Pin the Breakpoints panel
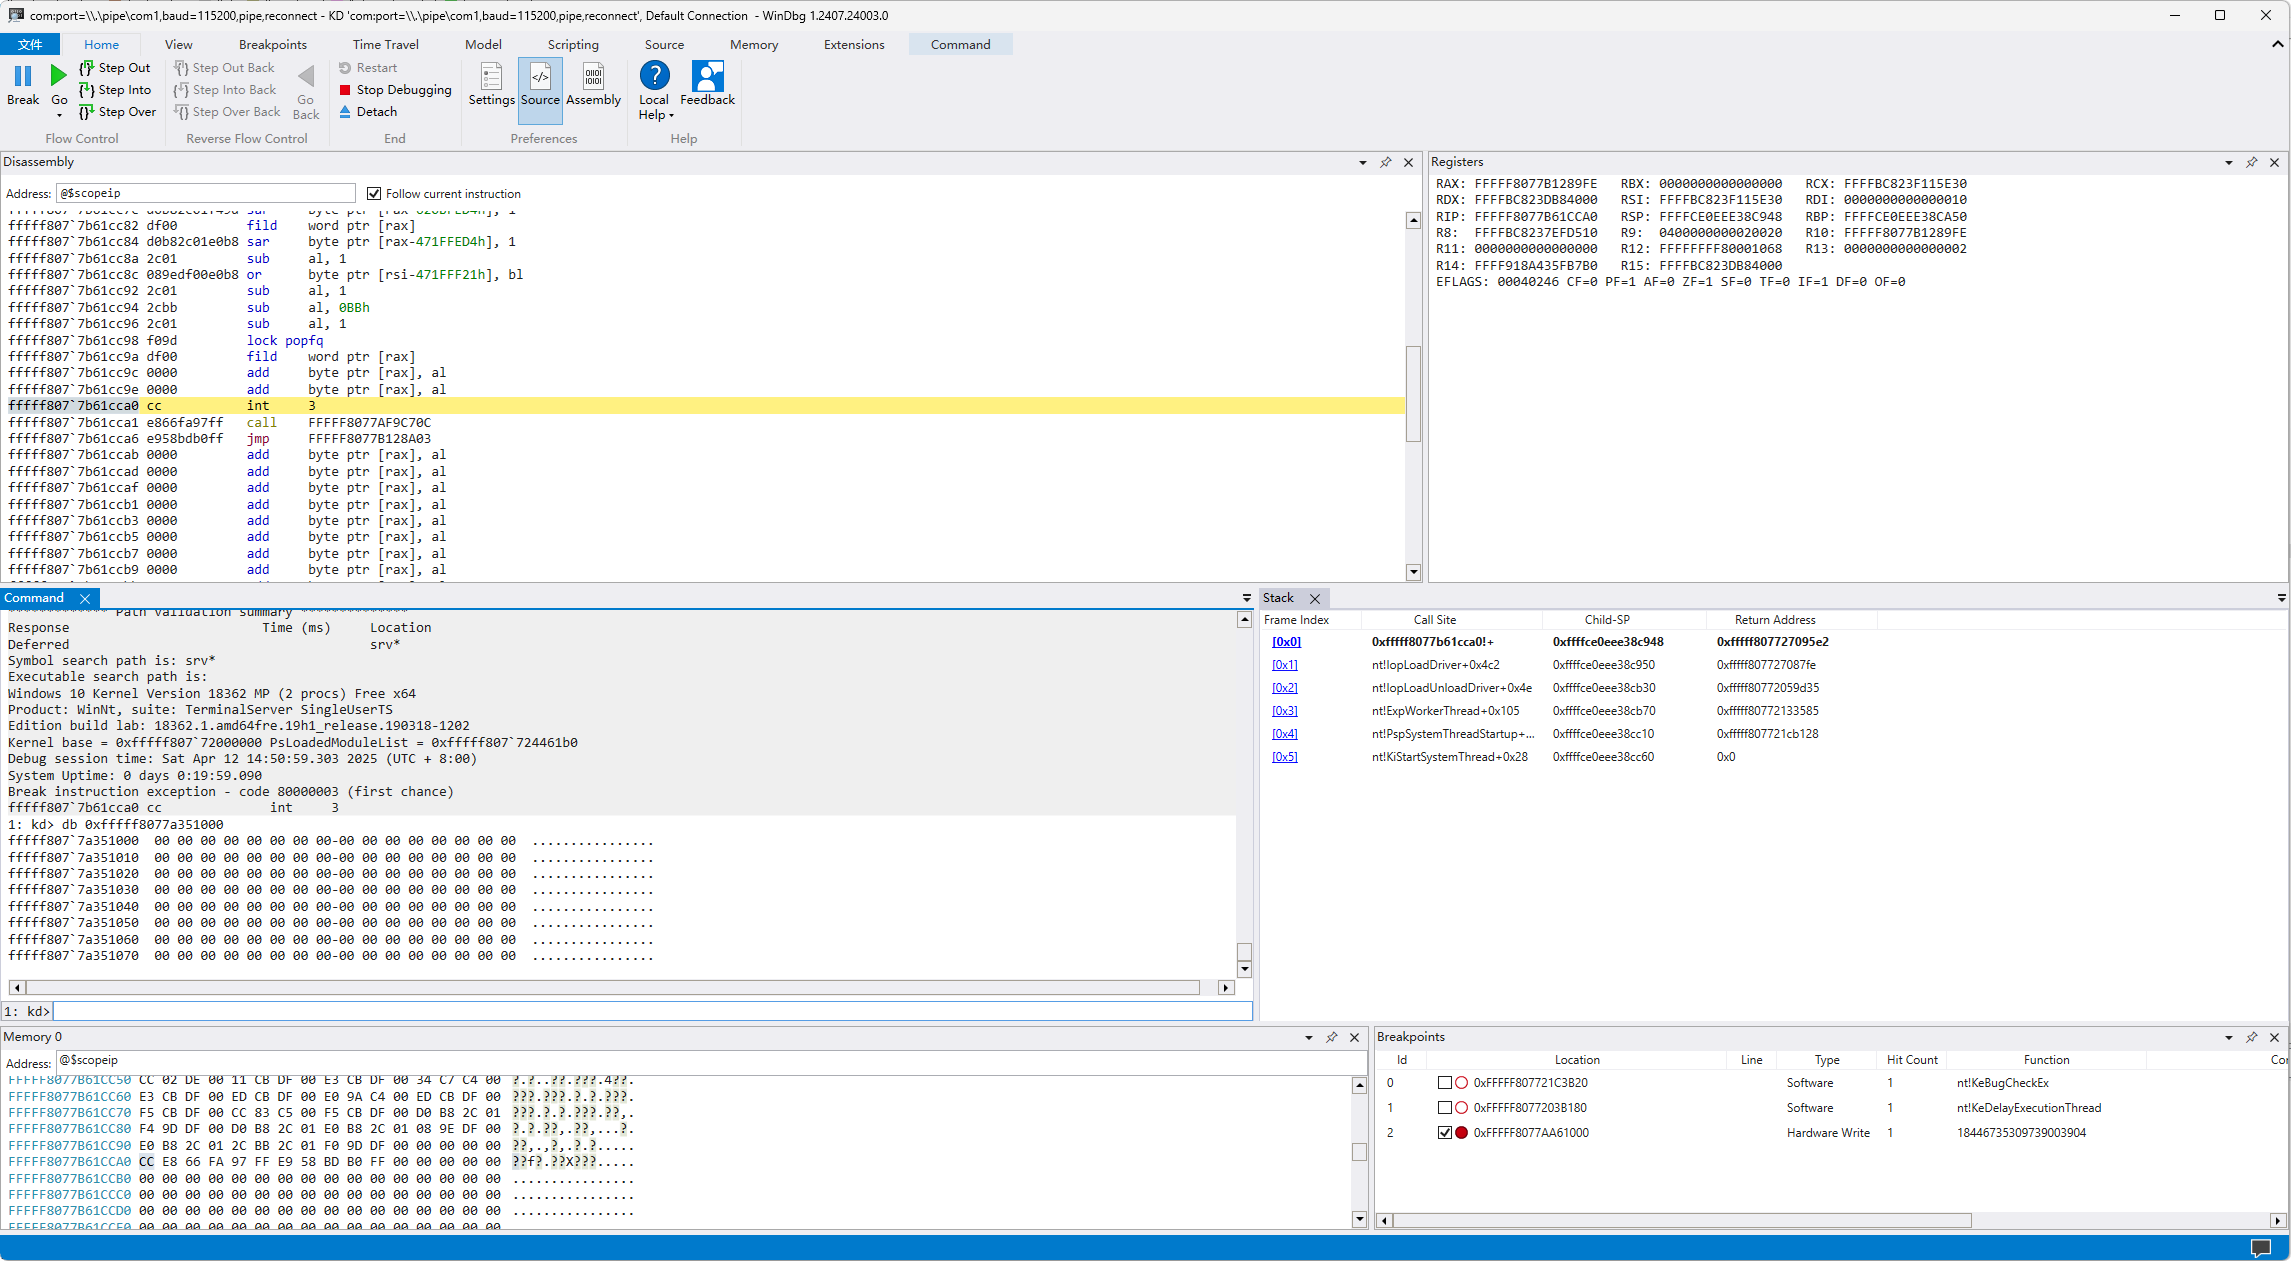2291x1261 pixels. (x=2251, y=1037)
